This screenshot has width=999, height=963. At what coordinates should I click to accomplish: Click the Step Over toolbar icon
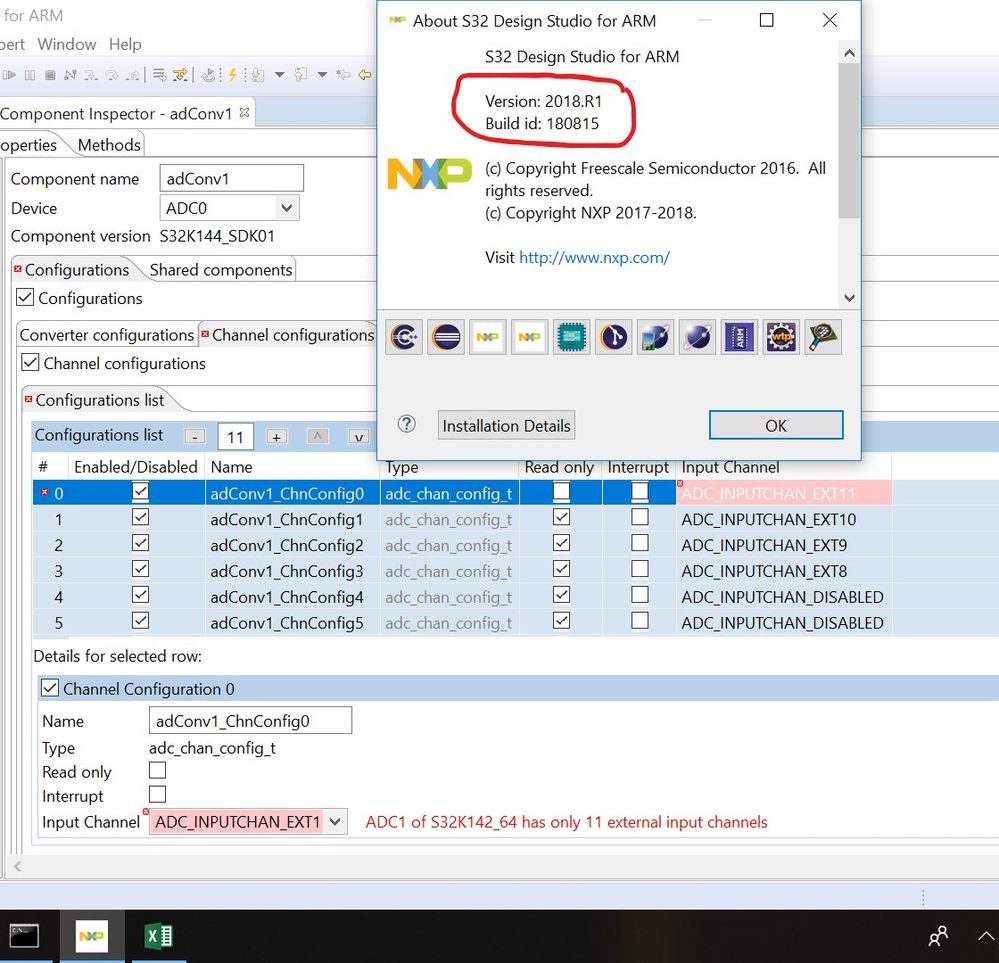tap(111, 75)
